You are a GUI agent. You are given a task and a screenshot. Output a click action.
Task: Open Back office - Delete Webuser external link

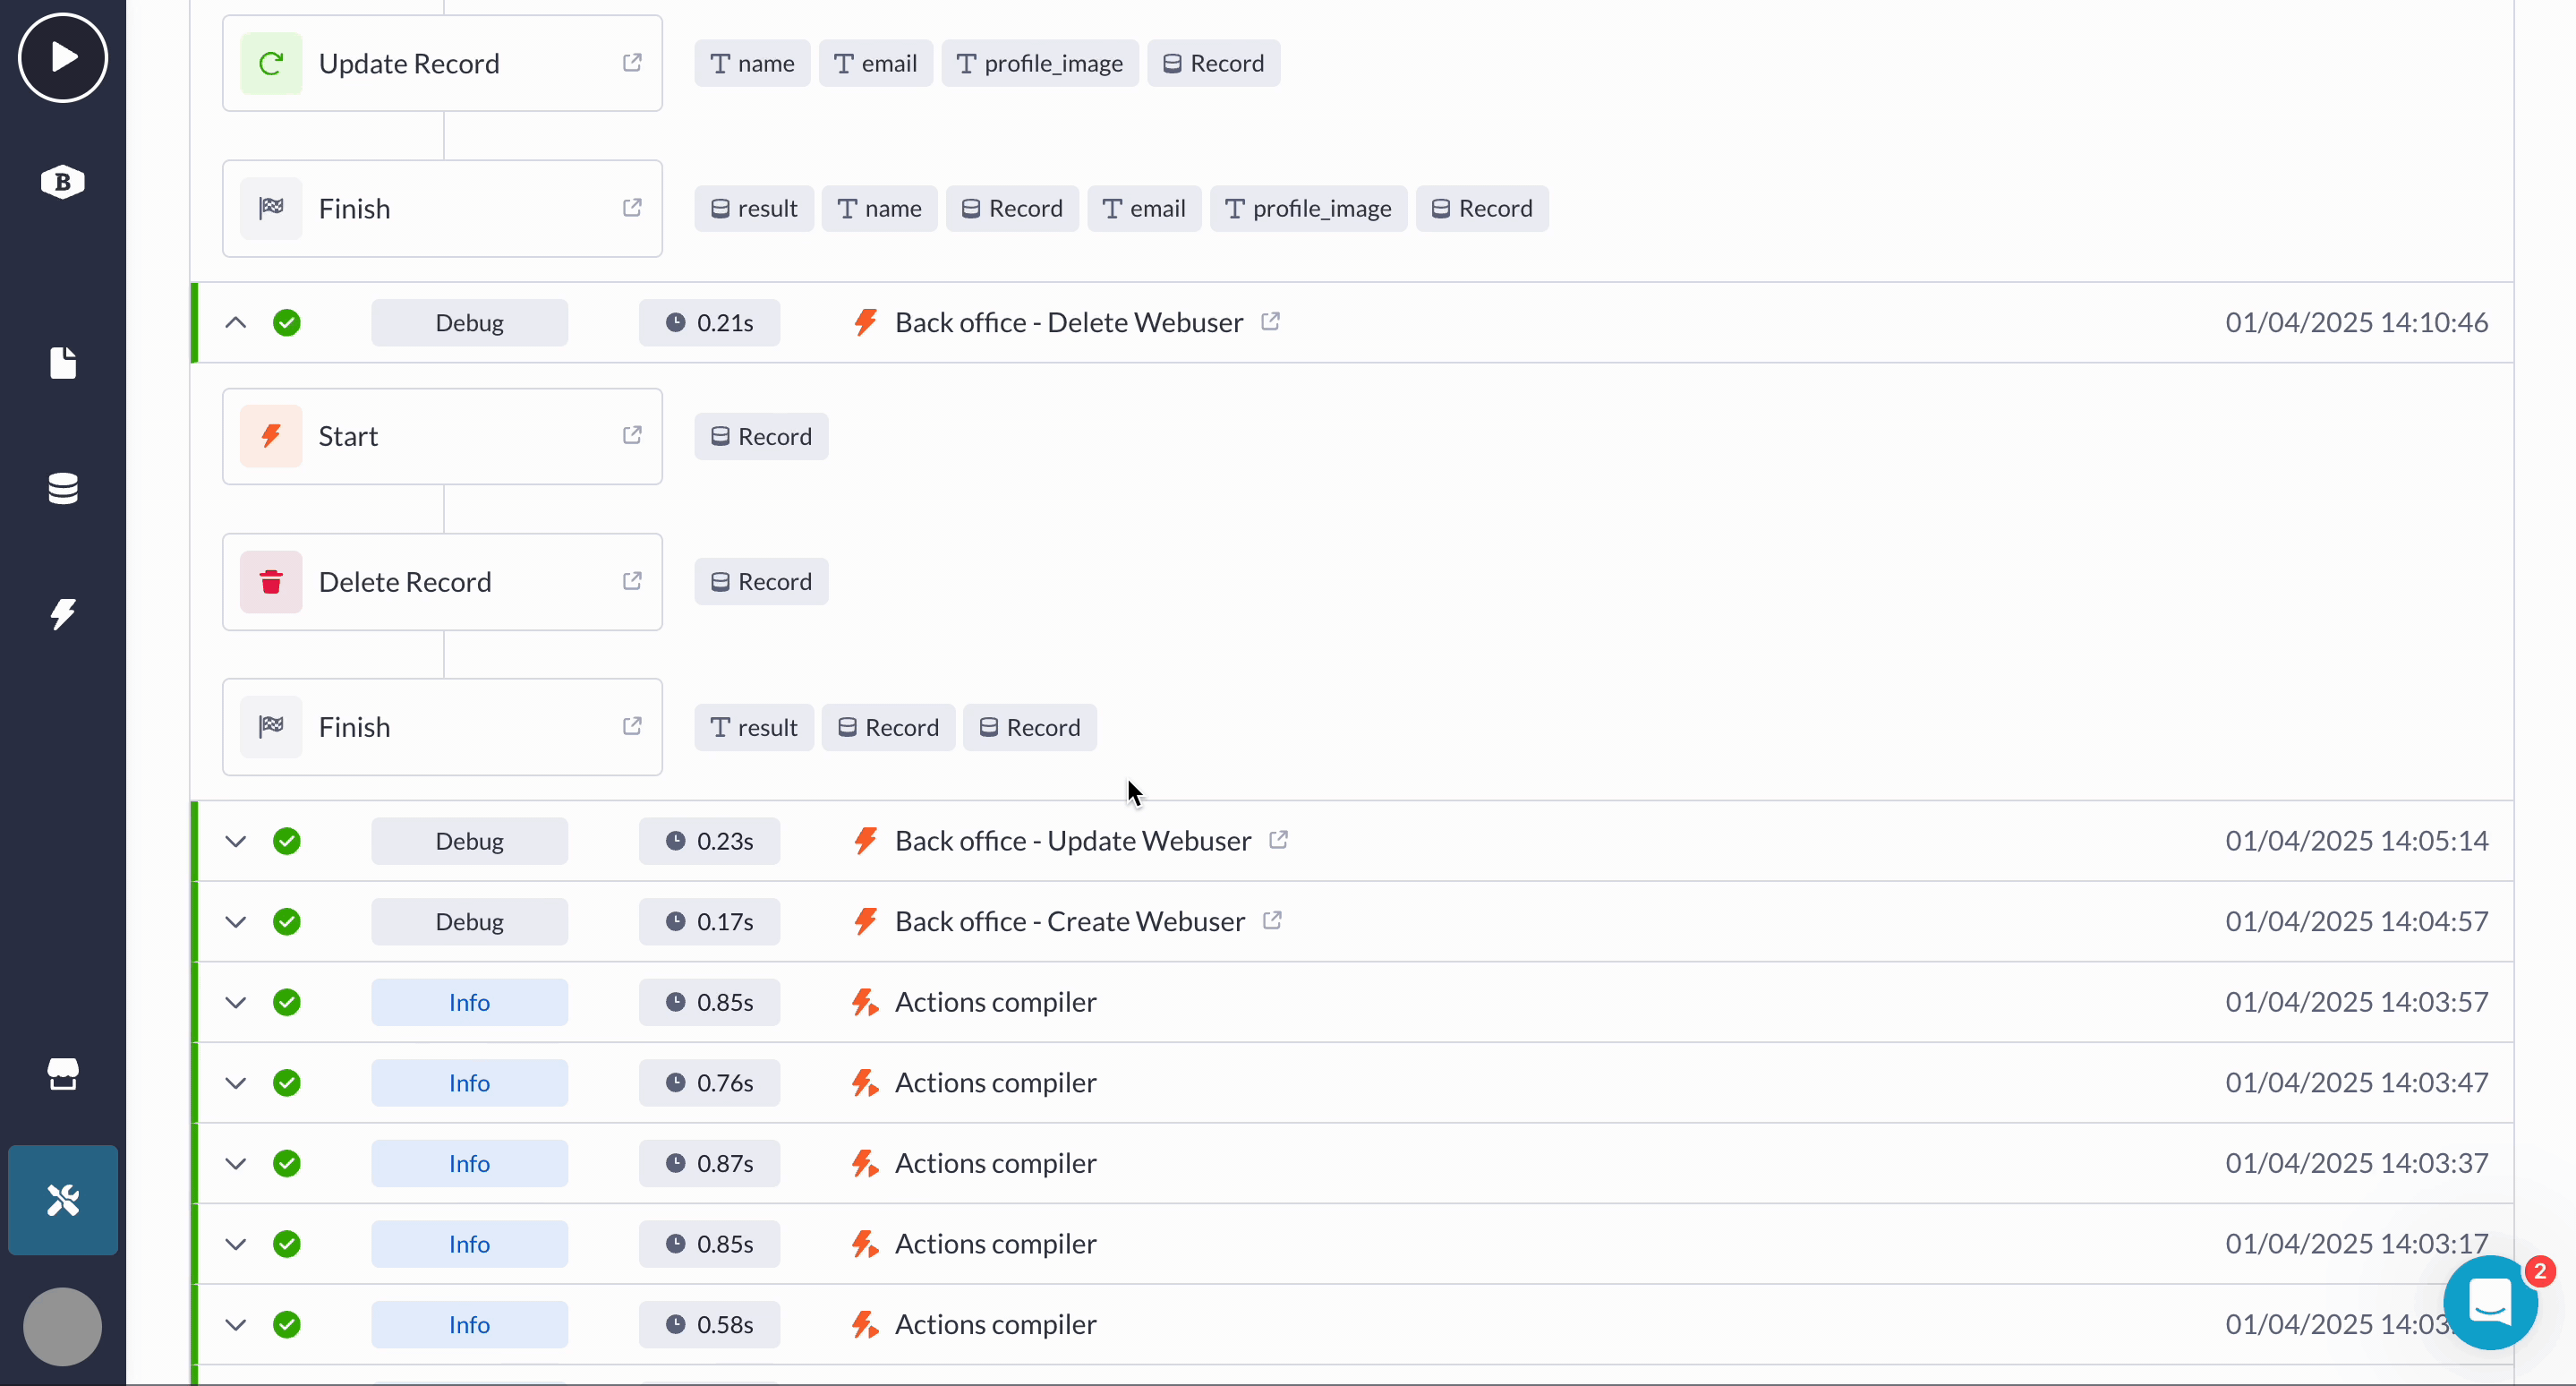(1271, 321)
